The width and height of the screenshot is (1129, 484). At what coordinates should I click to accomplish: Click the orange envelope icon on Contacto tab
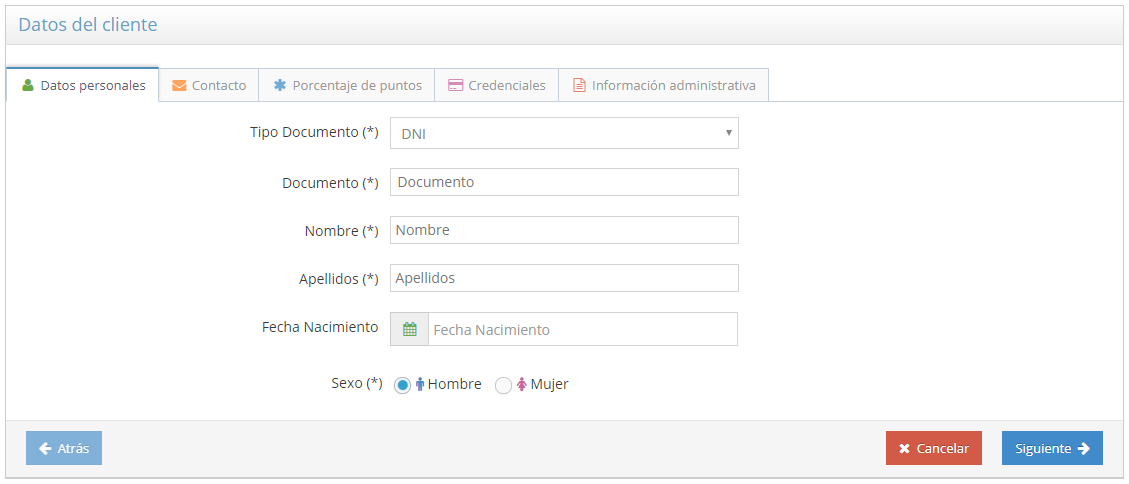click(179, 85)
